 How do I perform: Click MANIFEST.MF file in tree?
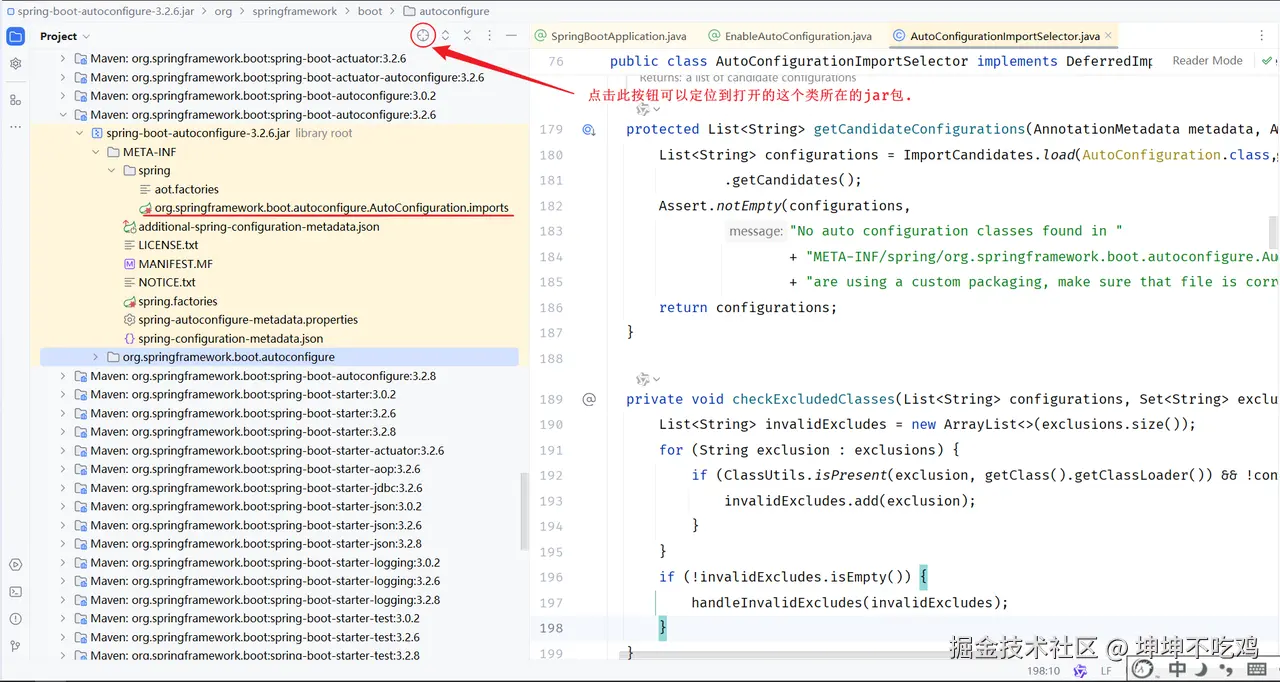(x=175, y=264)
